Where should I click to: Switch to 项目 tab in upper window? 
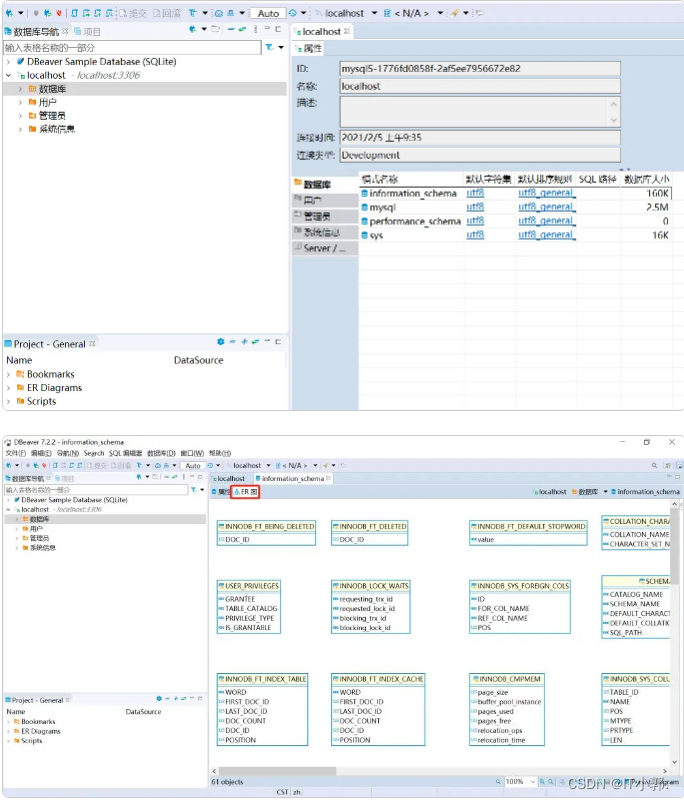(87, 32)
